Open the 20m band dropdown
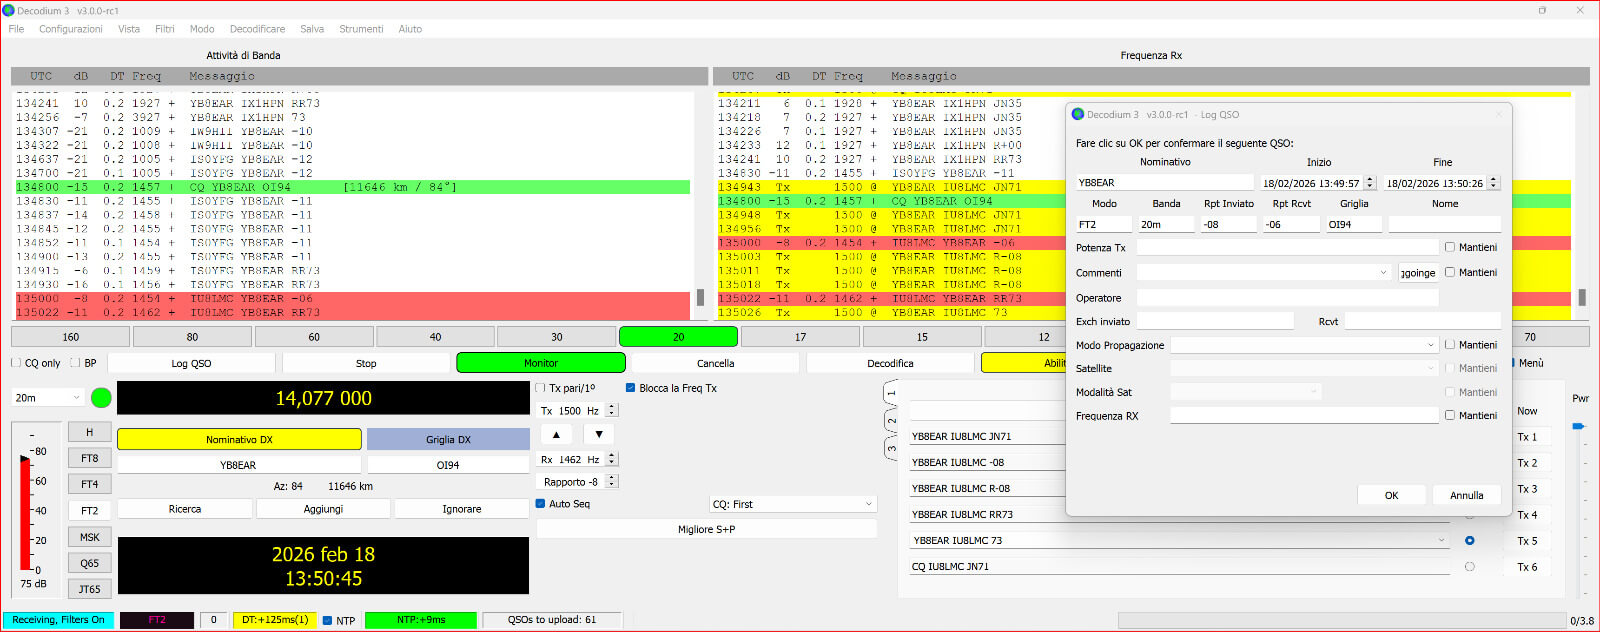The height and width of the screenshot is (632, 1600). 47,398
